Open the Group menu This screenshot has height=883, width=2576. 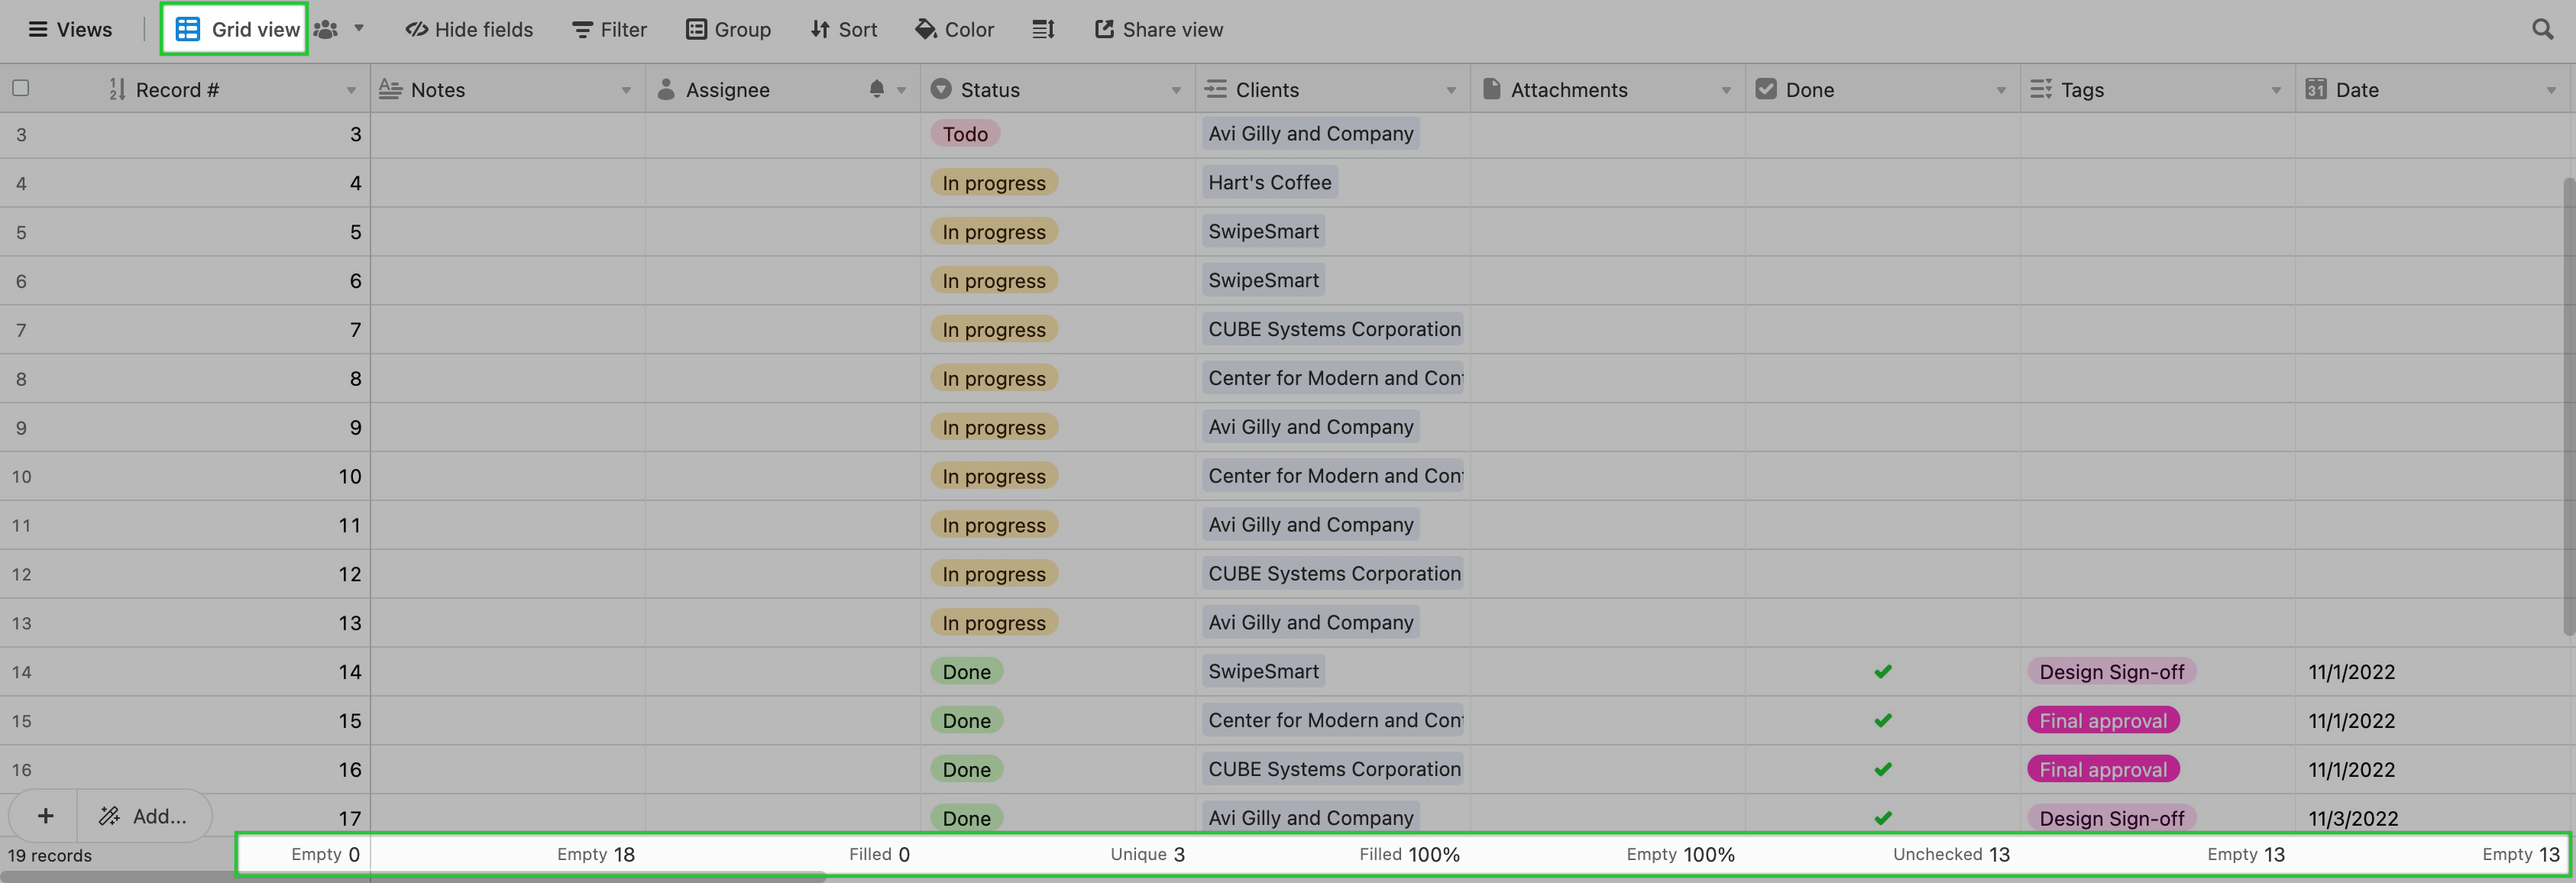click(x=728, y=29)
